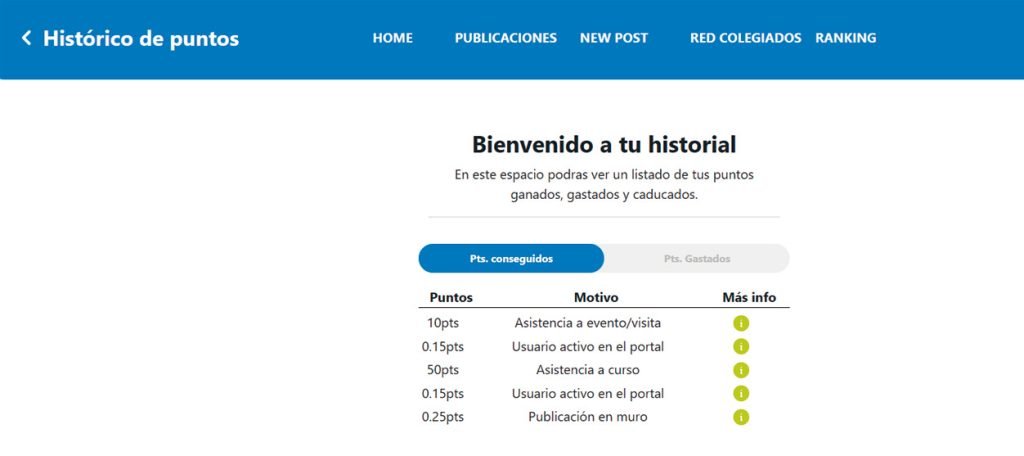Open info icon for first Usuario activo row
Screen dimensions: 1024x456
pyautogui.click(x=741, y=346)
